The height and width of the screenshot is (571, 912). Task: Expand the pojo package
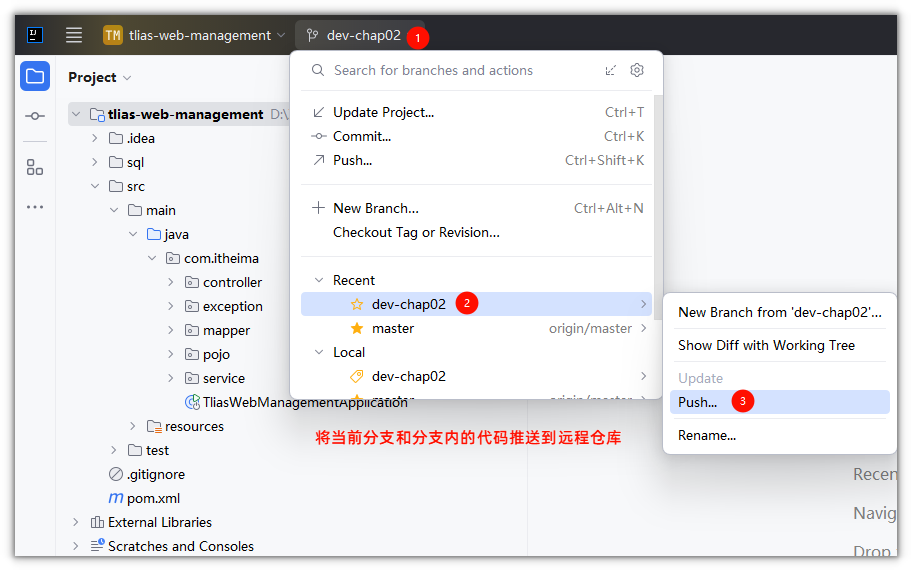170,354
